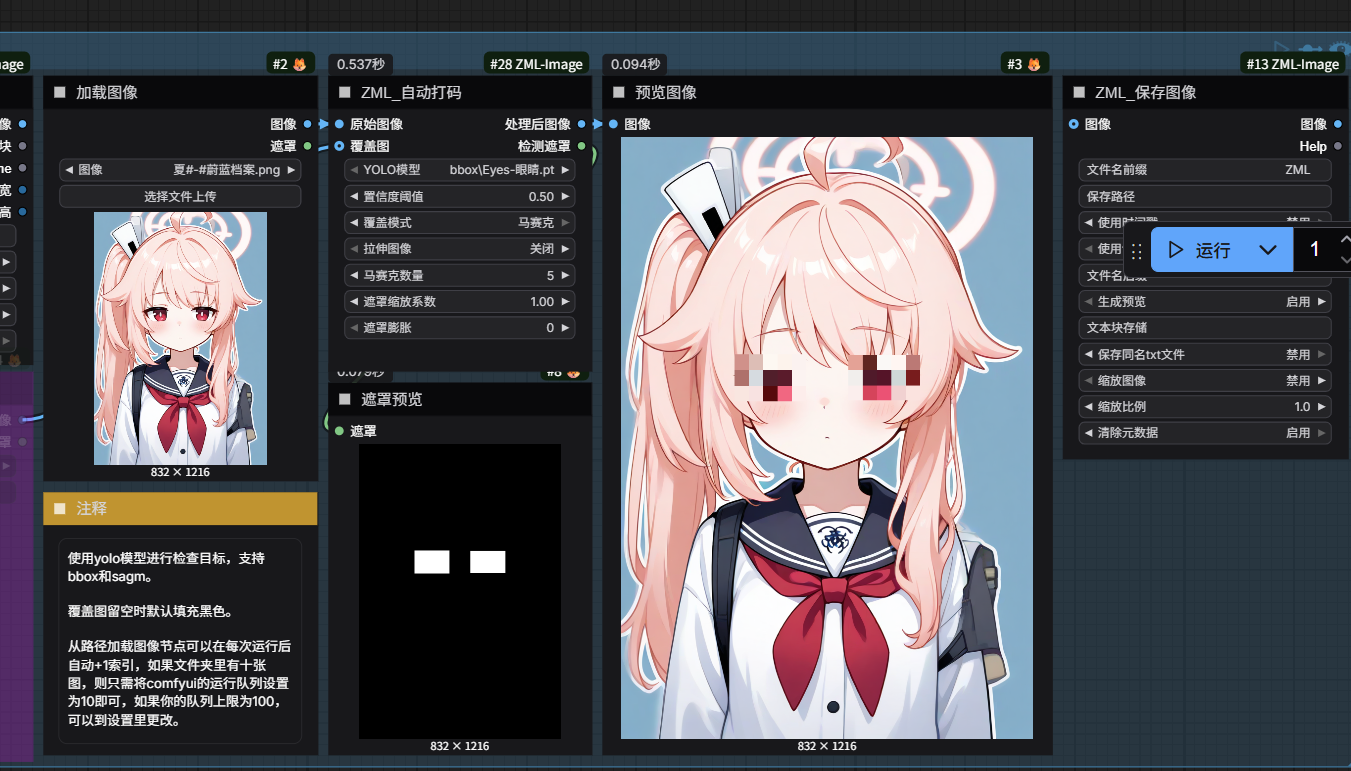Run the workflow with the 运行 button
This screenshot has height=771, width=1351.
tap(1199, 250)
